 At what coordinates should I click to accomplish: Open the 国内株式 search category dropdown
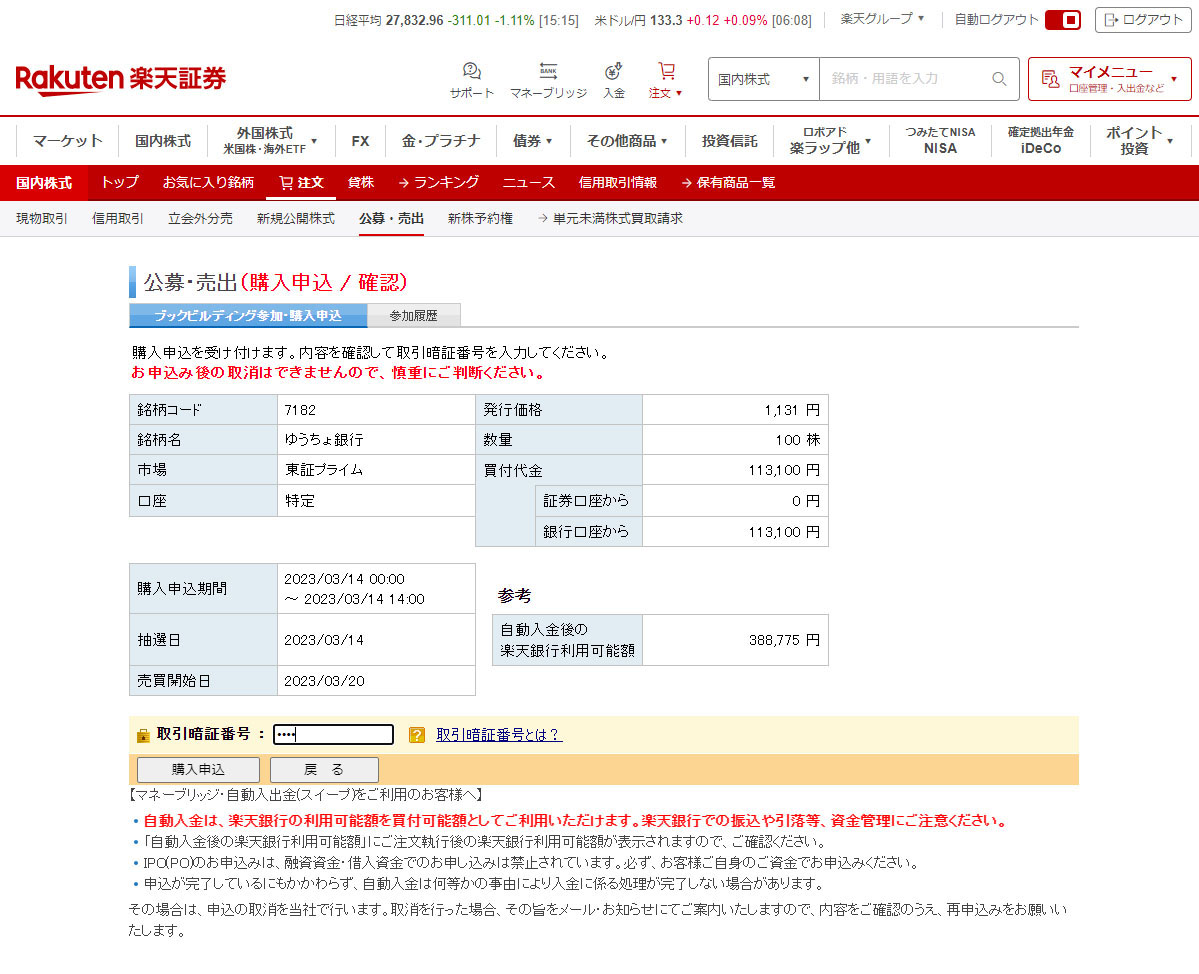[763, 79]
